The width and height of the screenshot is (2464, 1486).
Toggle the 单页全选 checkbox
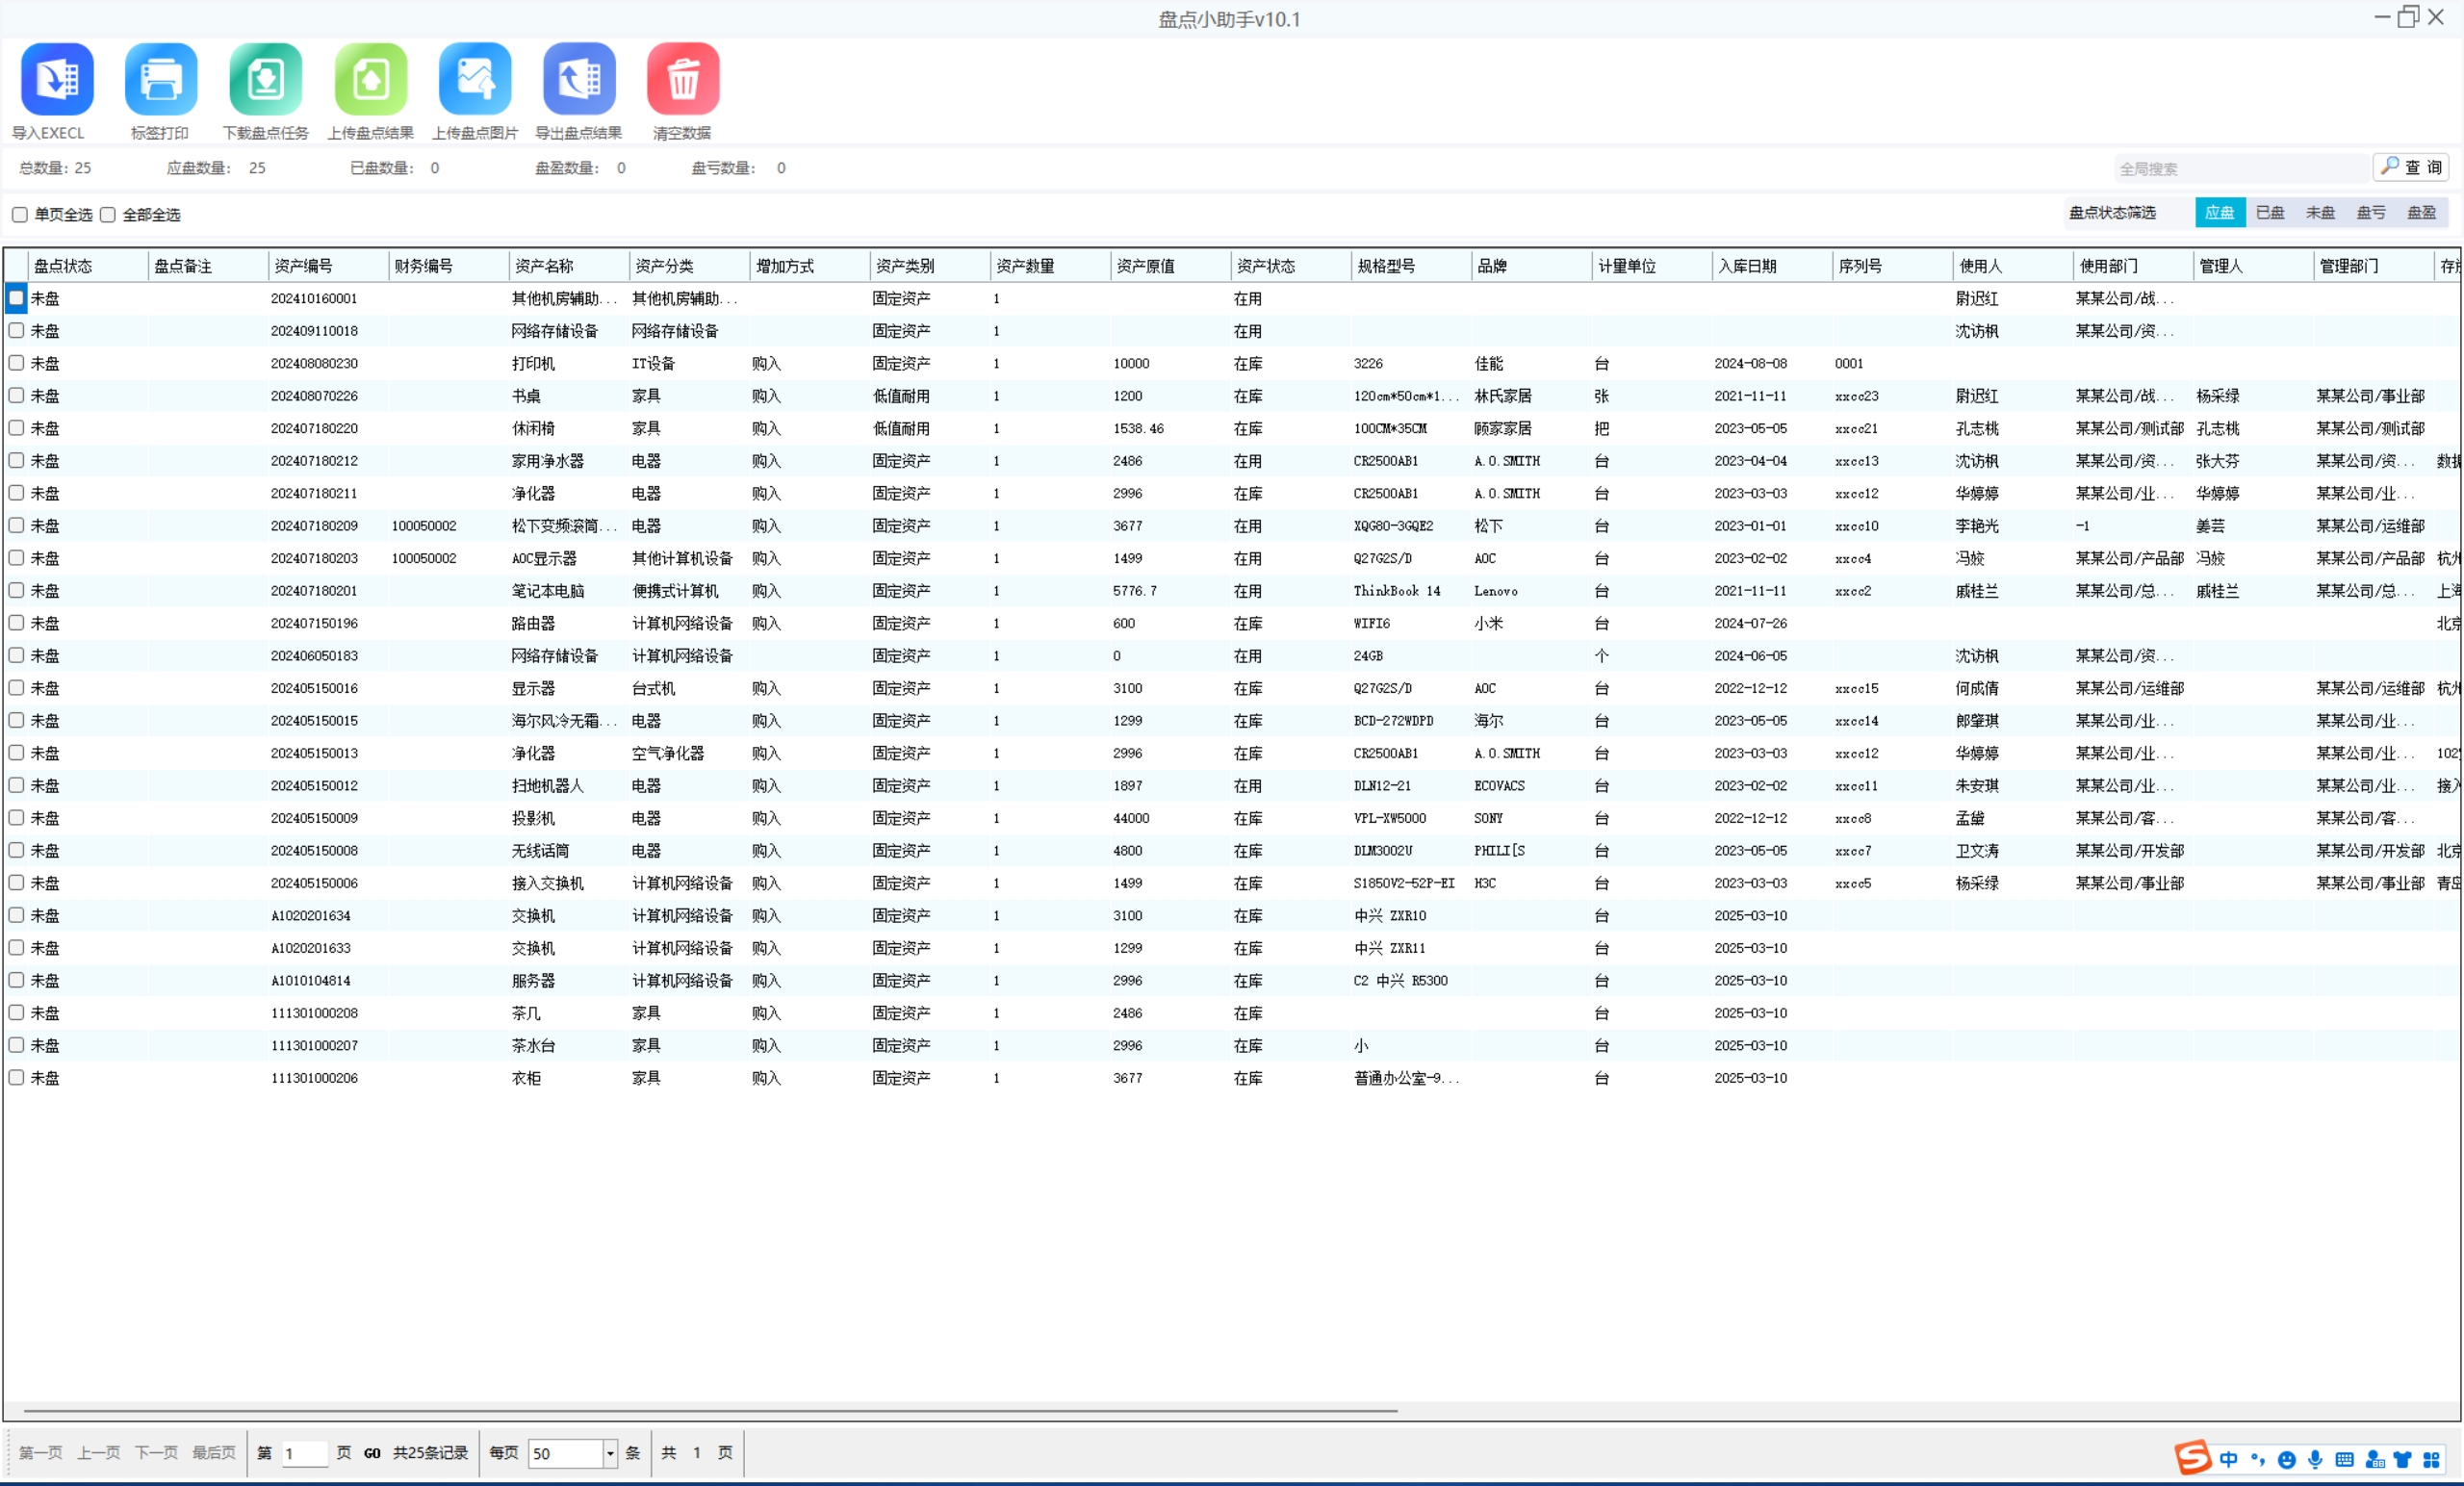tap(20, 215)
